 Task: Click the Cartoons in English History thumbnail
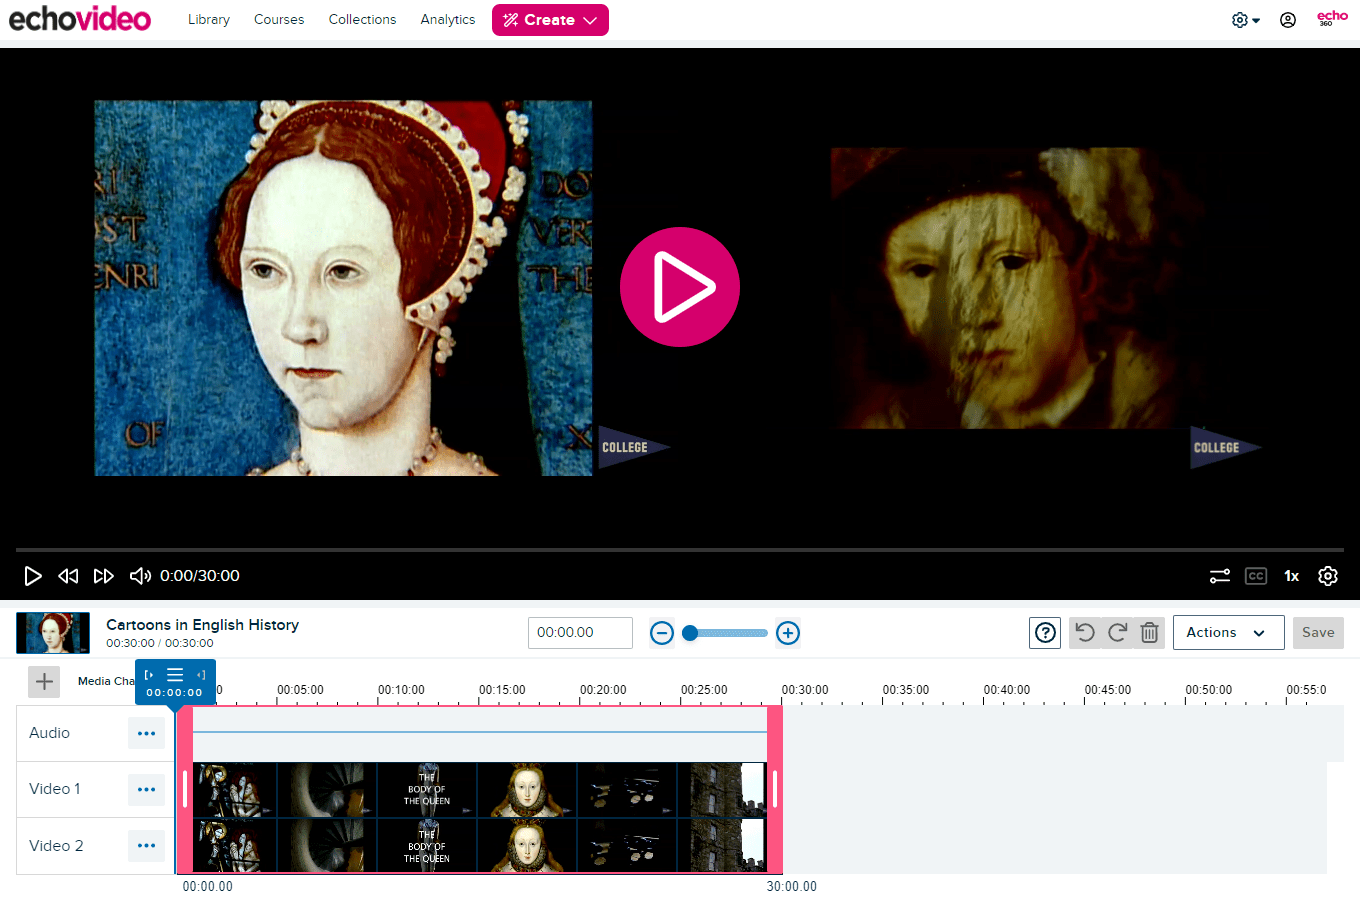click(53, 633)
